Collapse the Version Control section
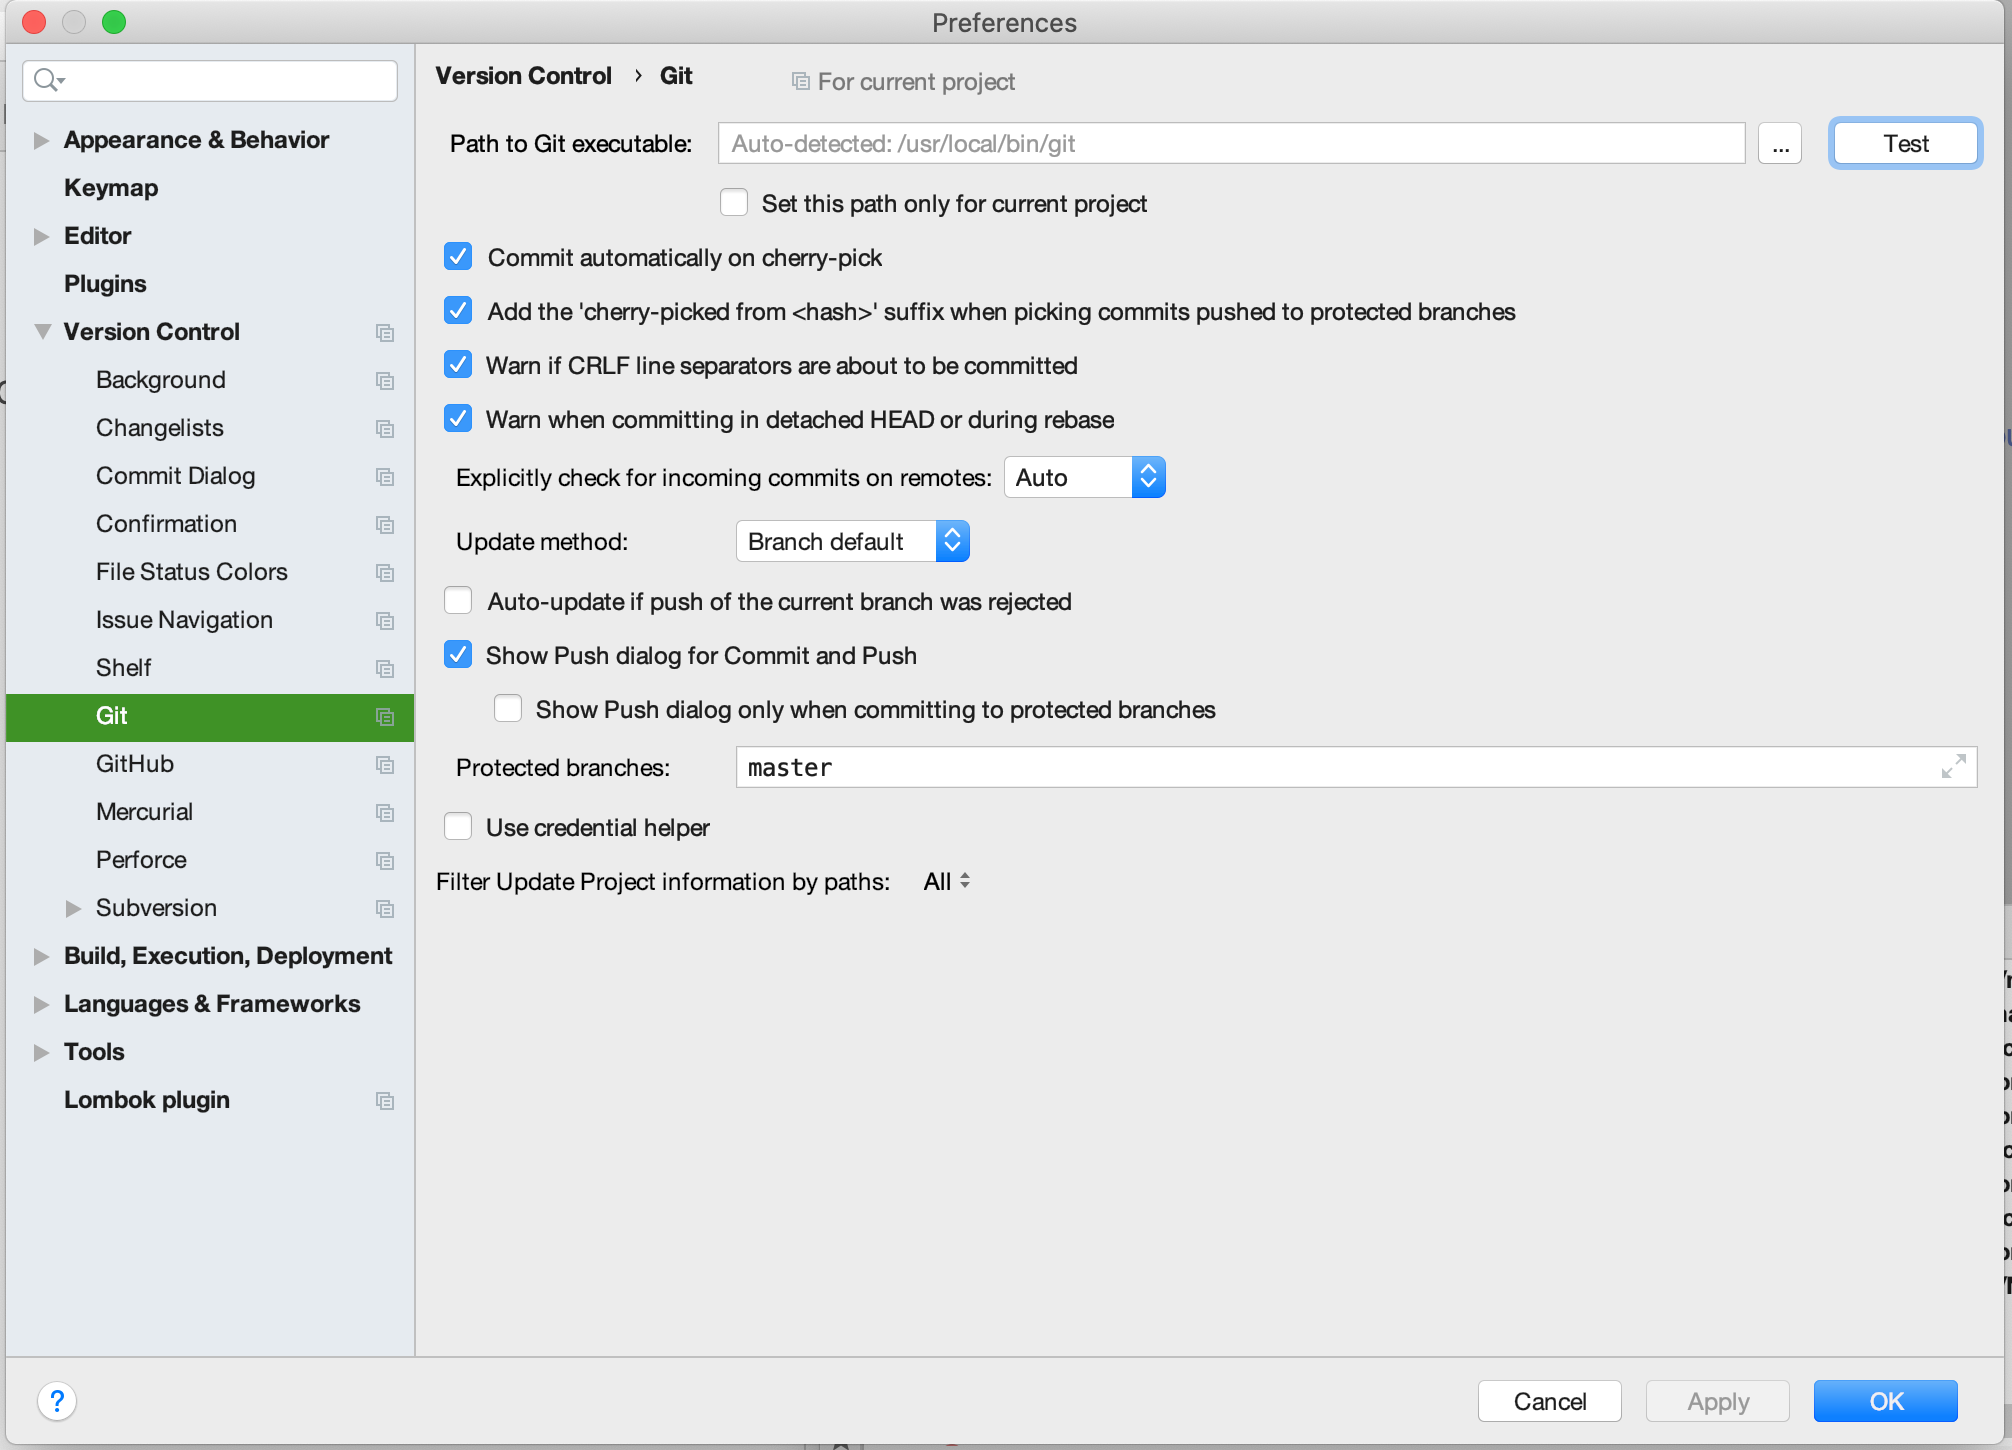The image size is (2012, 1450). [42, 331]
